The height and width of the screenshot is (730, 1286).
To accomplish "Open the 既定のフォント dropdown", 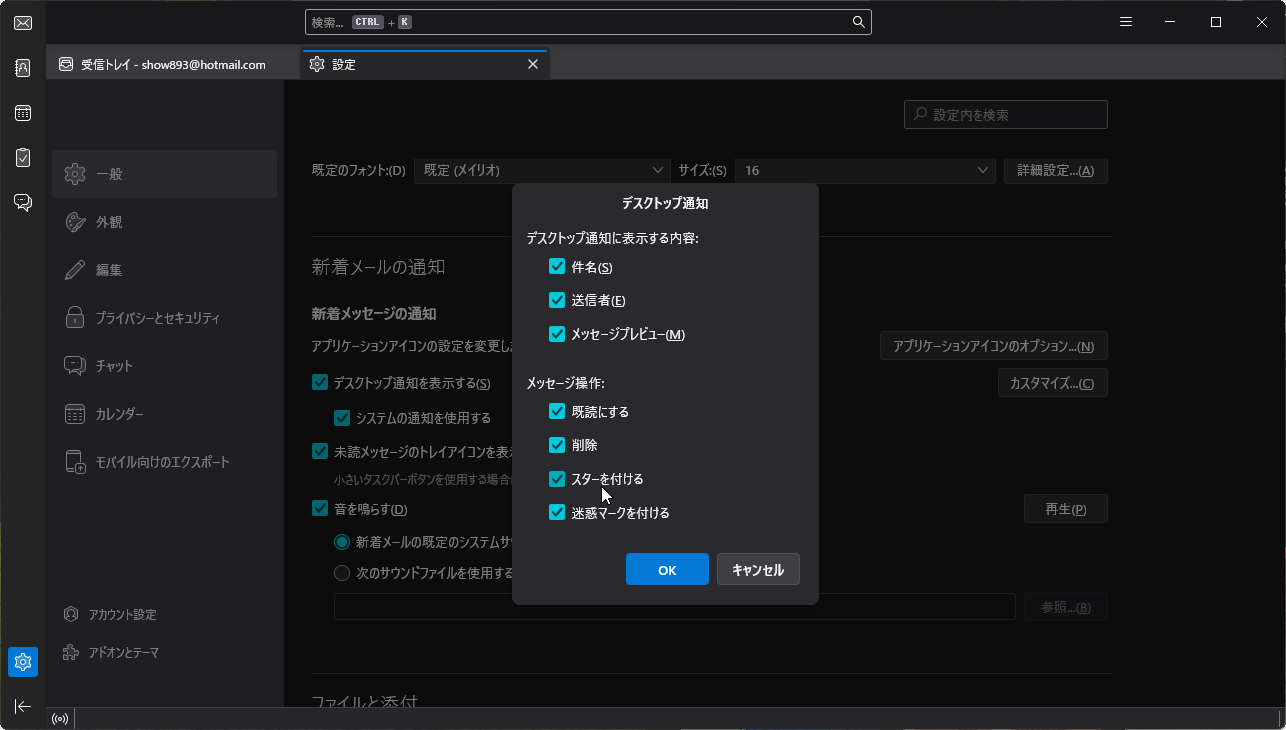I will click(543, 170).
